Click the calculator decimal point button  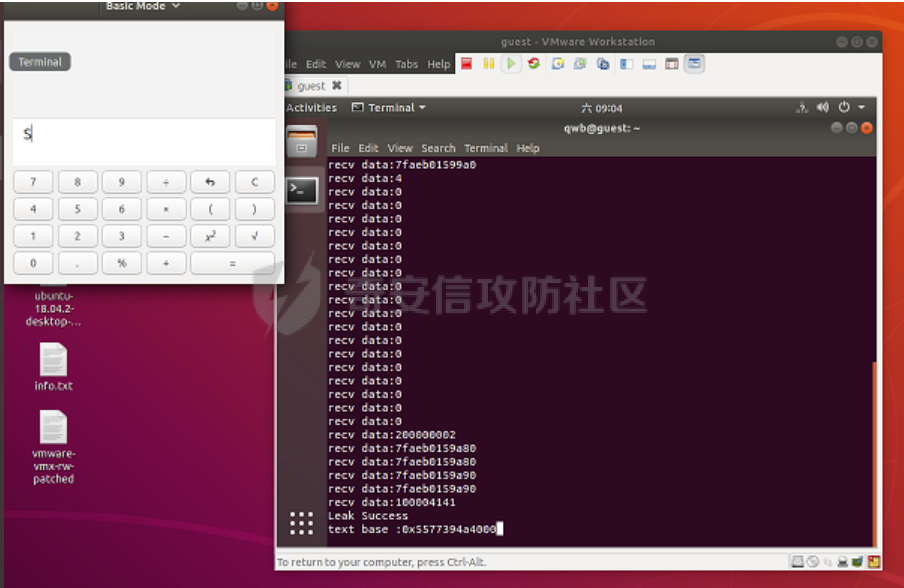coord(77,263)
